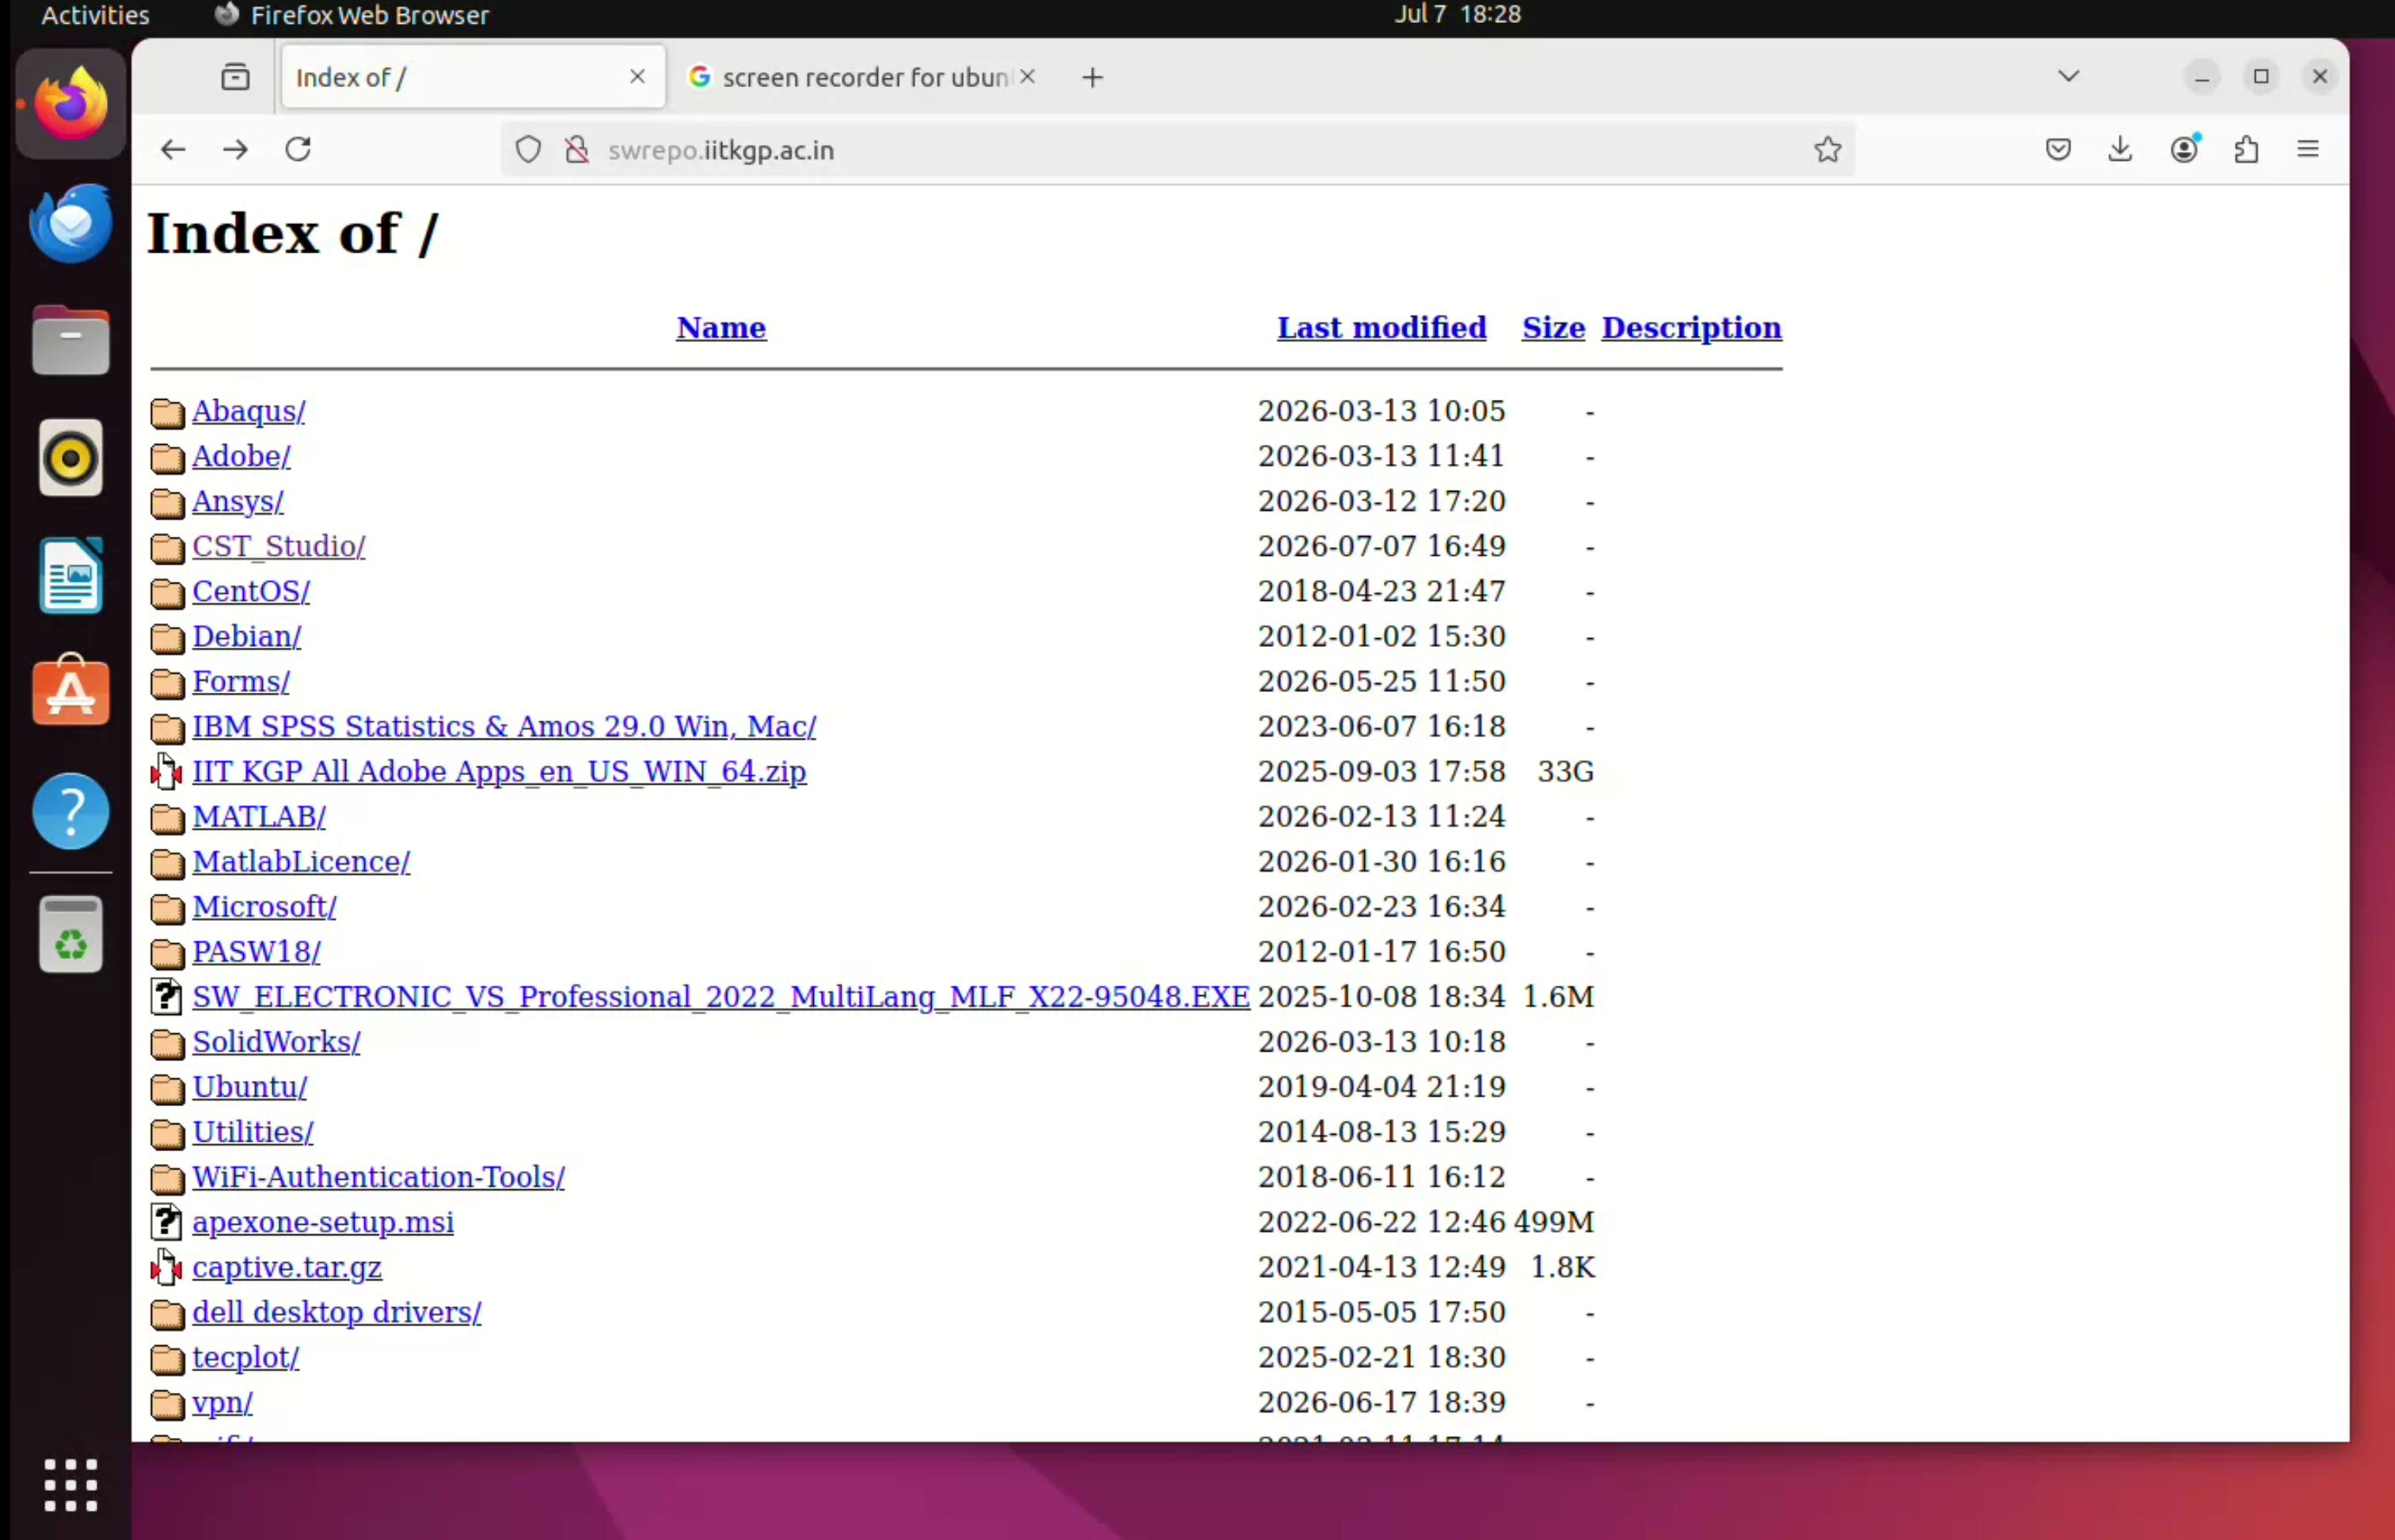Open Files manager from the dock

tap(71, 340)
